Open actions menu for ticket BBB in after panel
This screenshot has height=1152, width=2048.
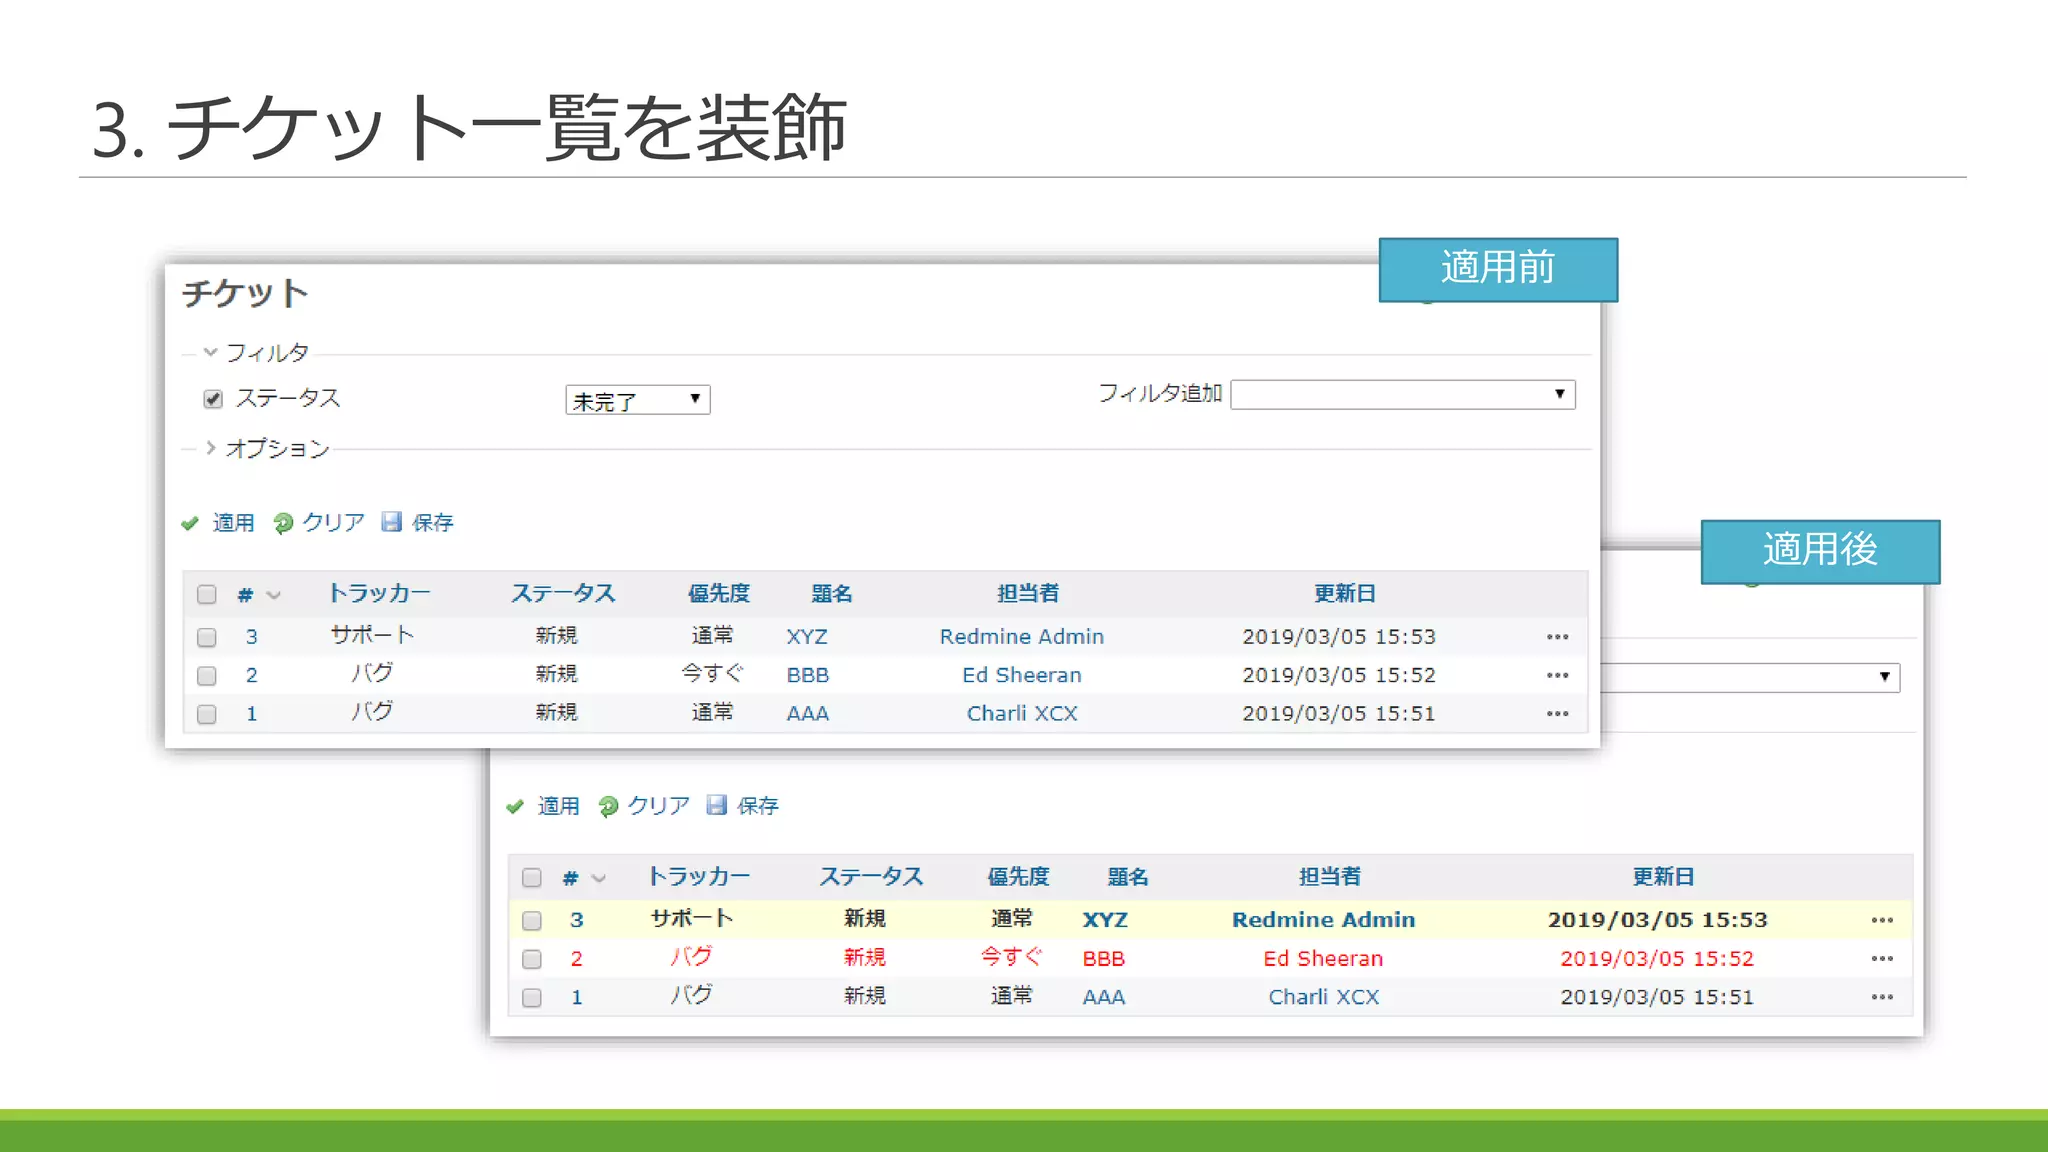pos(1882,958)
